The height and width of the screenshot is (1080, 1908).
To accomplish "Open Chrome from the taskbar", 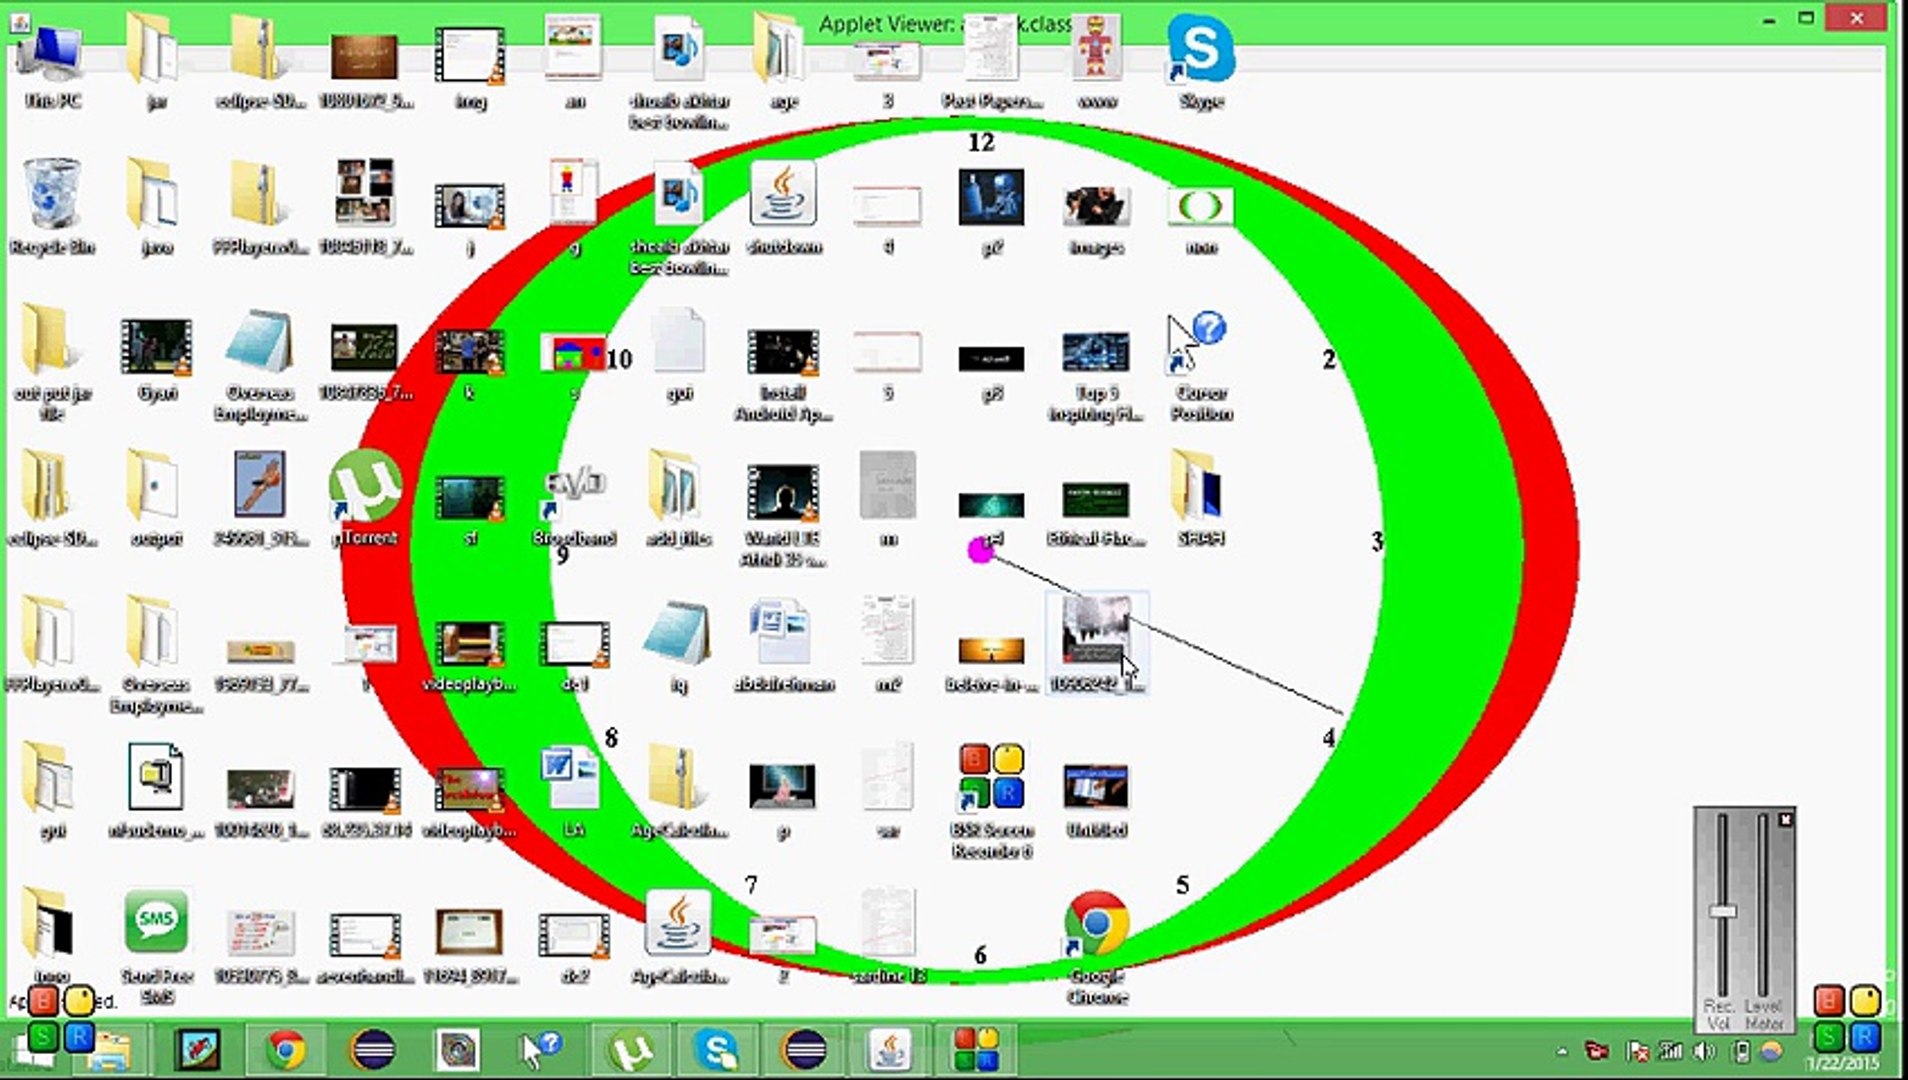I will 286,1050.
